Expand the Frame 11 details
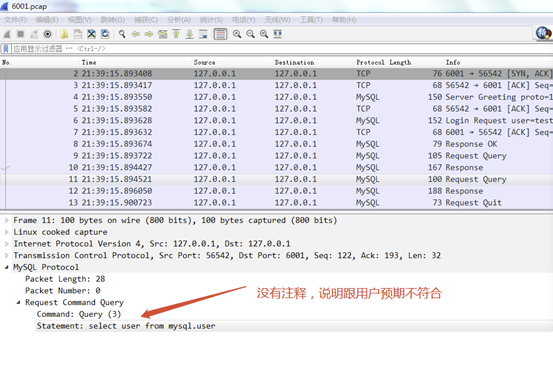 7,220
